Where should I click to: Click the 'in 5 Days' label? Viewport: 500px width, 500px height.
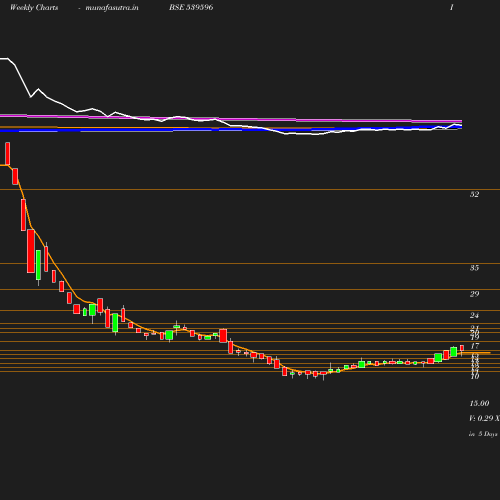coord(483,434)
